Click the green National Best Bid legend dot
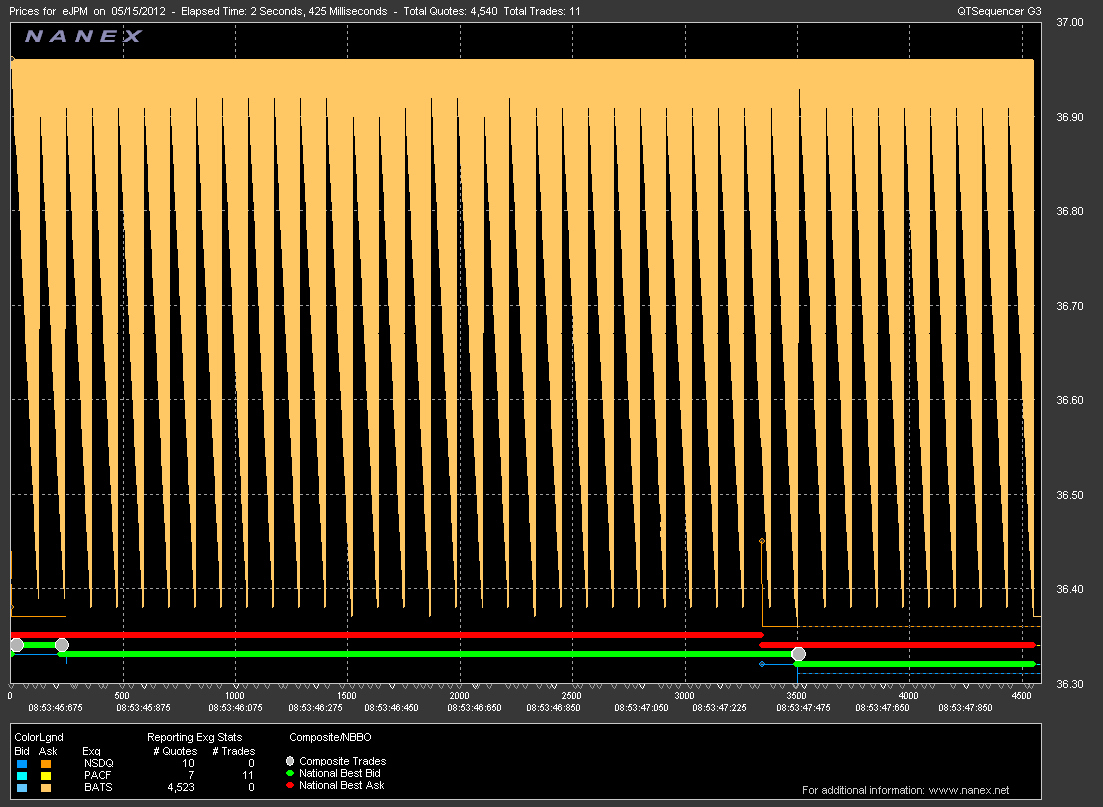 point(290,773)
